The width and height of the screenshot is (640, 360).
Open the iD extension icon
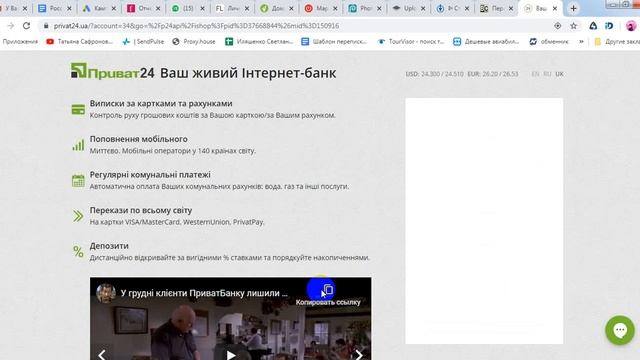pyautogui.click(x=609, y=26)
